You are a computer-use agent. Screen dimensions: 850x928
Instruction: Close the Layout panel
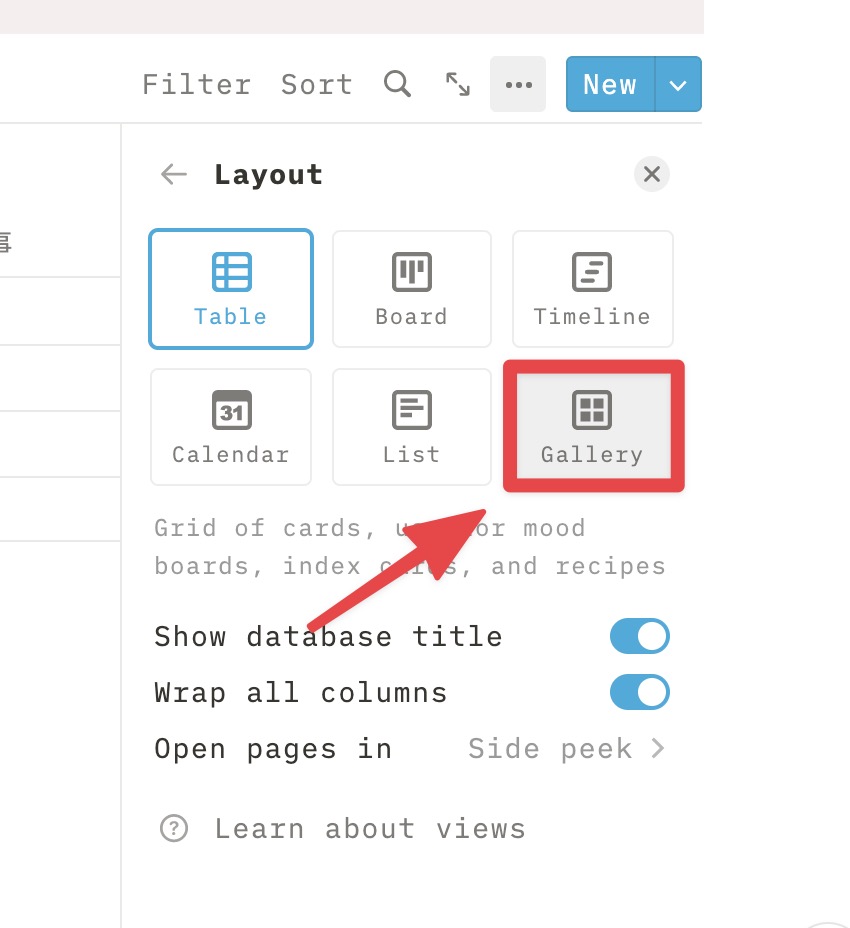point(652,174)
